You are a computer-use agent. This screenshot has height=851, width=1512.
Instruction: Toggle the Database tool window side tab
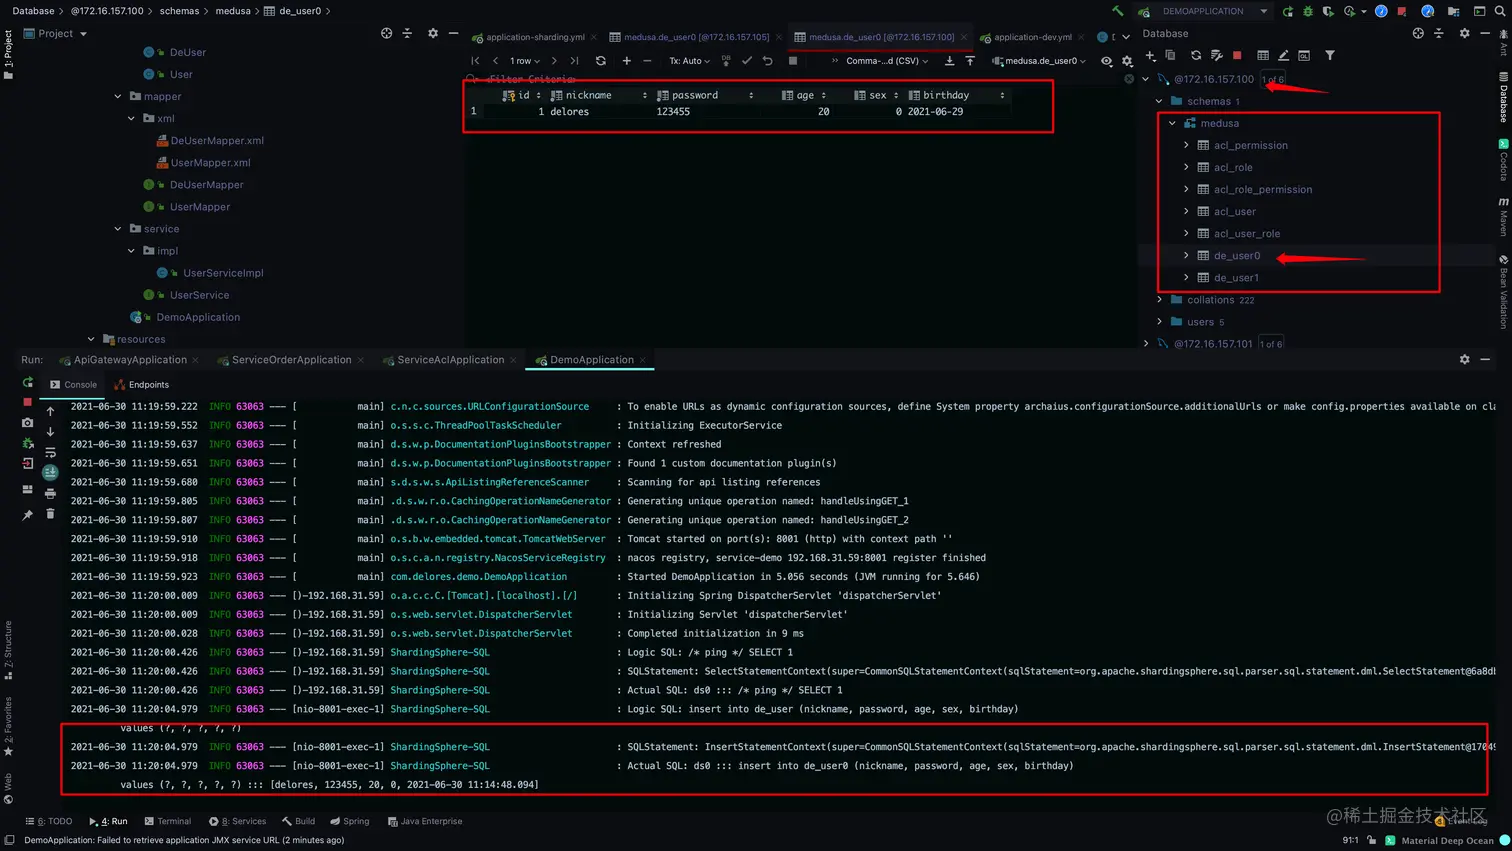tap(1503, 97)
